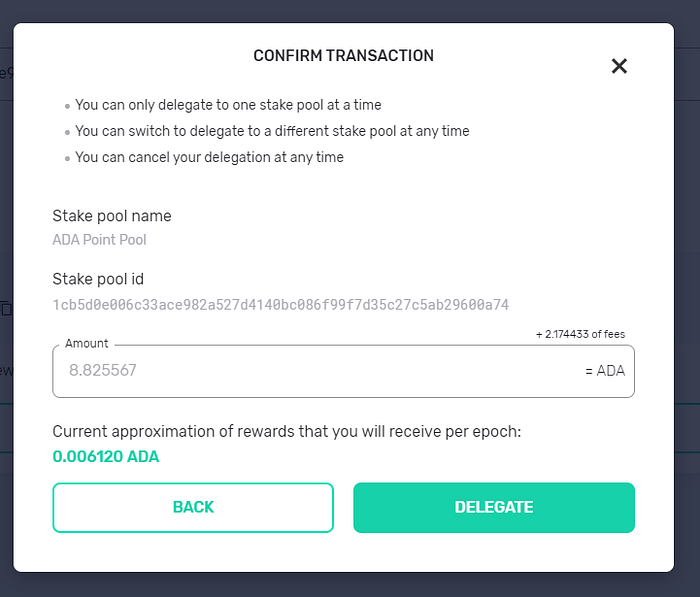Click the 'Amount' field label
The width and height of the screenshot is (700, 597).
click(87, 343)
